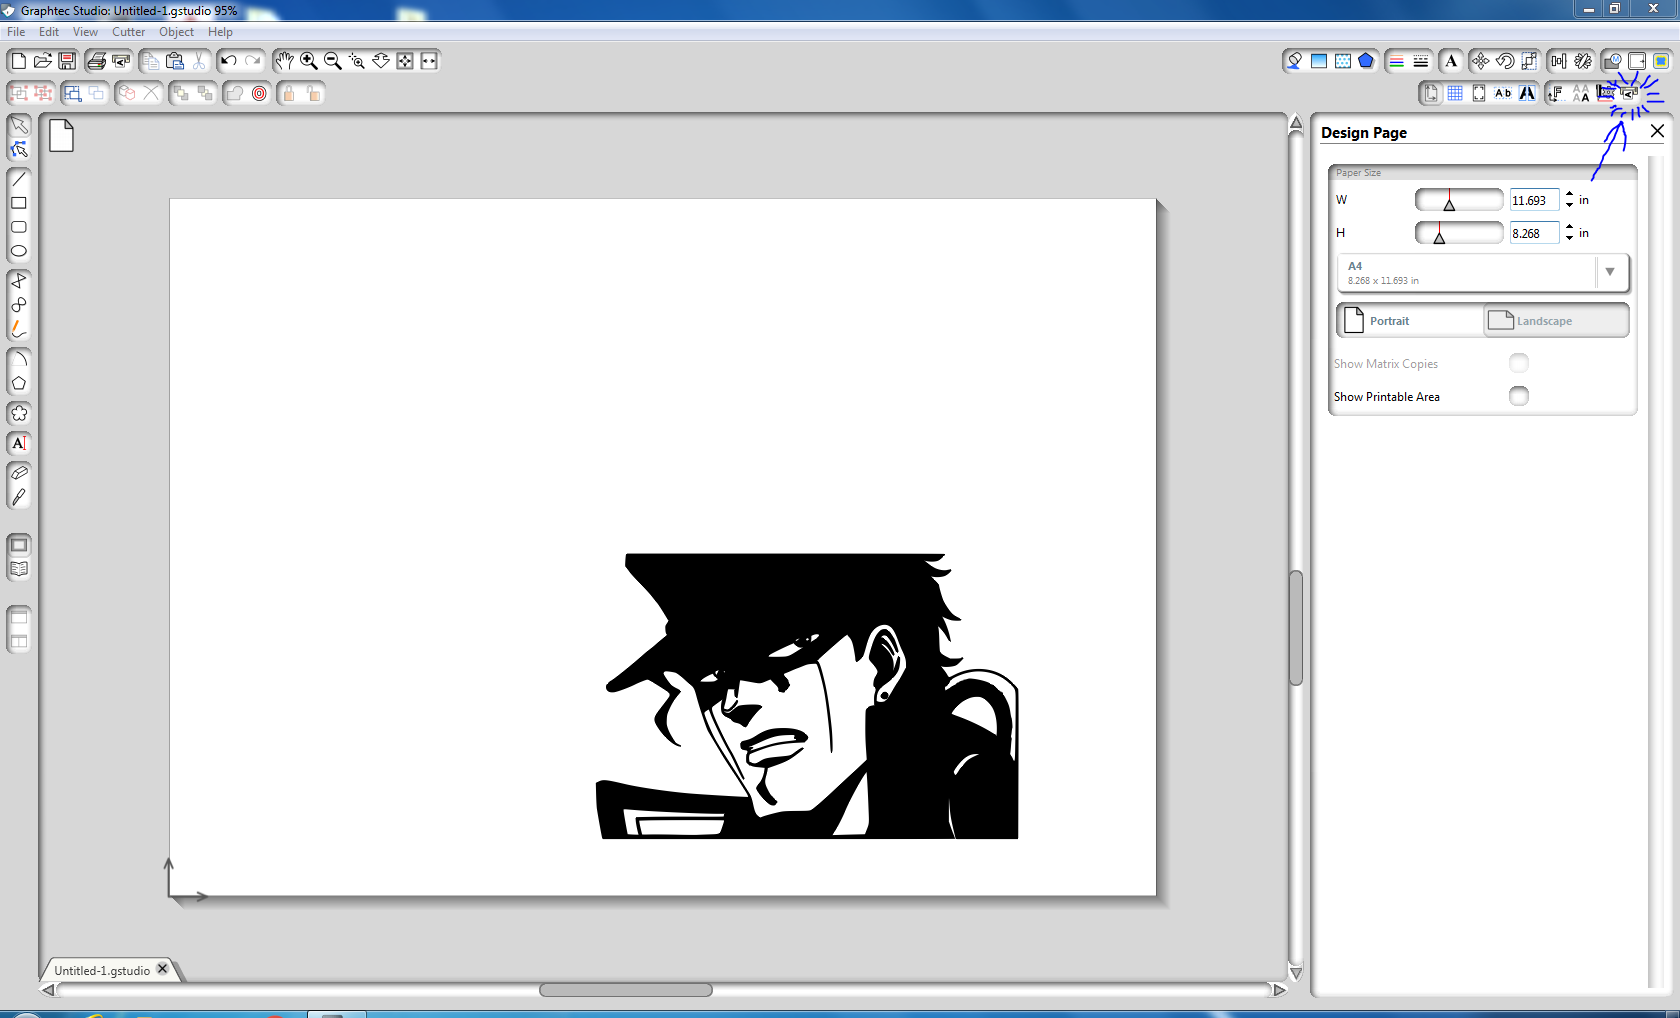Choose the Rounded Rectangle tool
This screenshot has height=1018, width=1680.
(x=19, y=227)
